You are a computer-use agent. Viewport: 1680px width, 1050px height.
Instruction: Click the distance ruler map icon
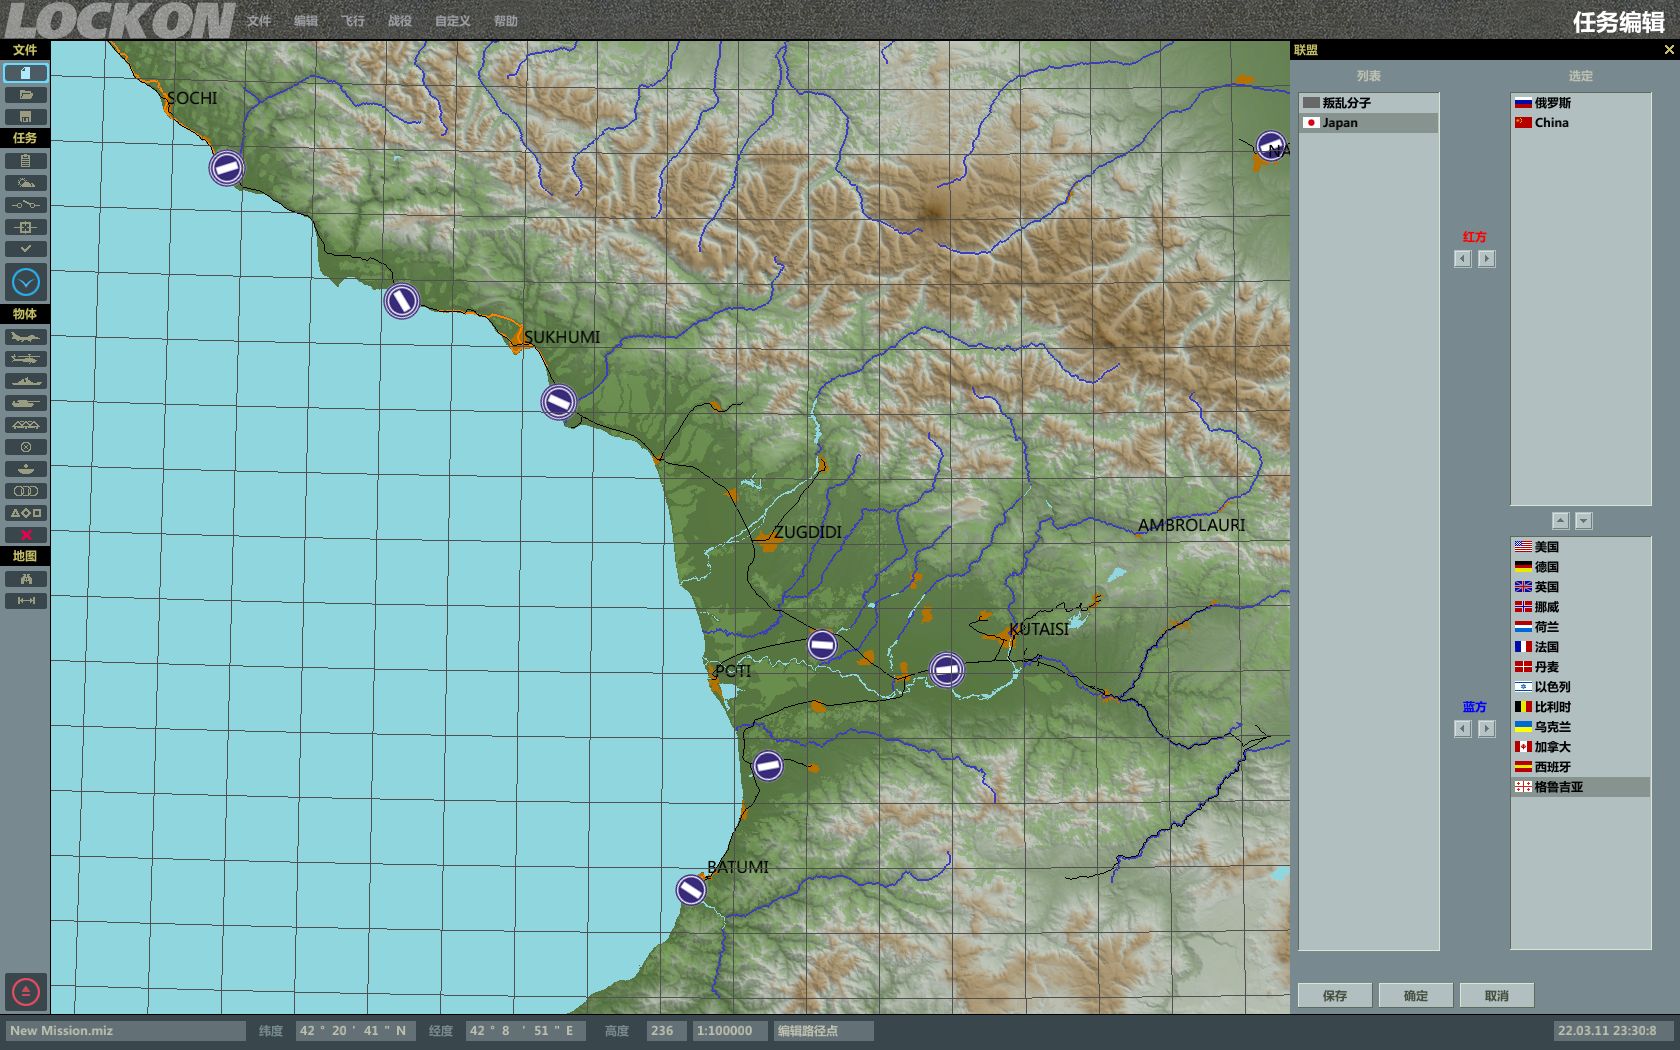point(25,601)
